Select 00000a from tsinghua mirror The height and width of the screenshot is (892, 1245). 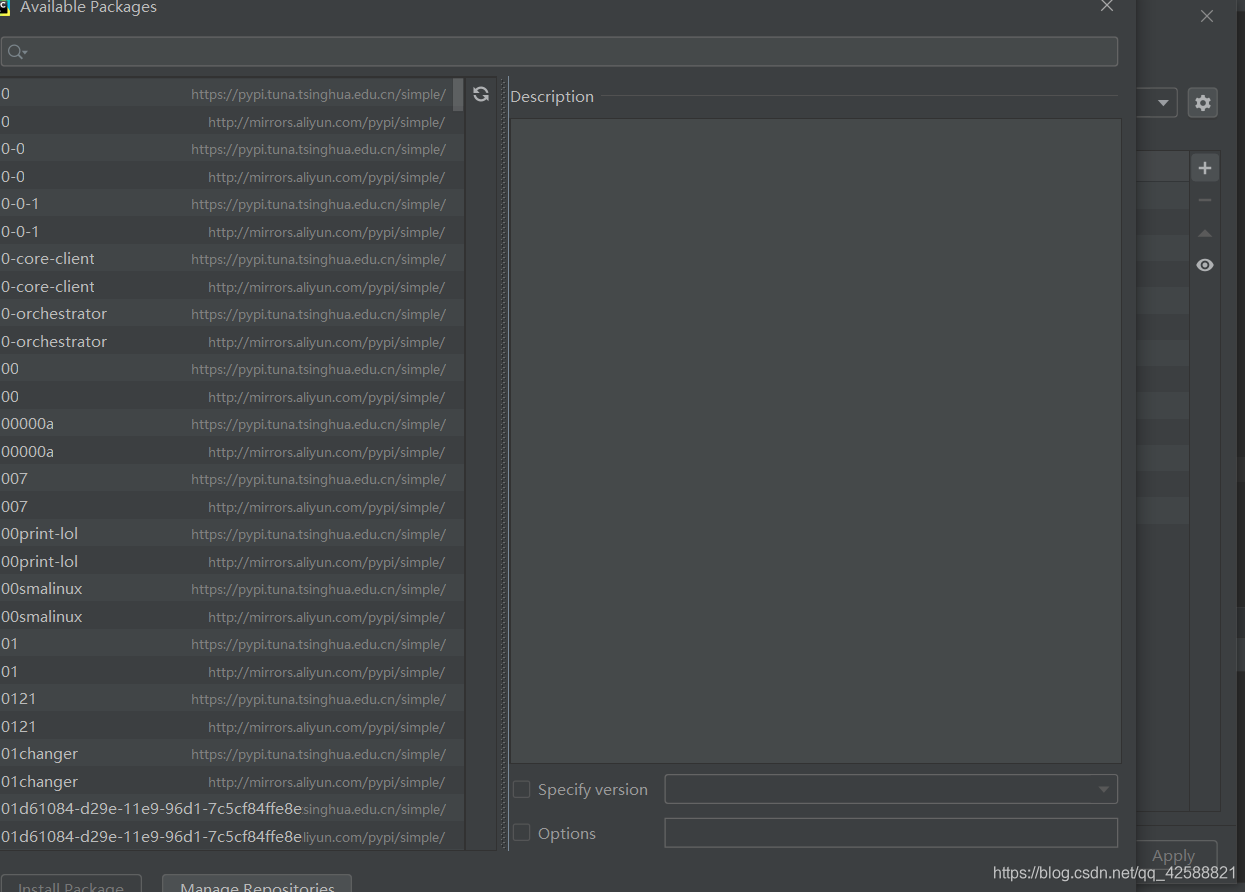click(226, 424)
